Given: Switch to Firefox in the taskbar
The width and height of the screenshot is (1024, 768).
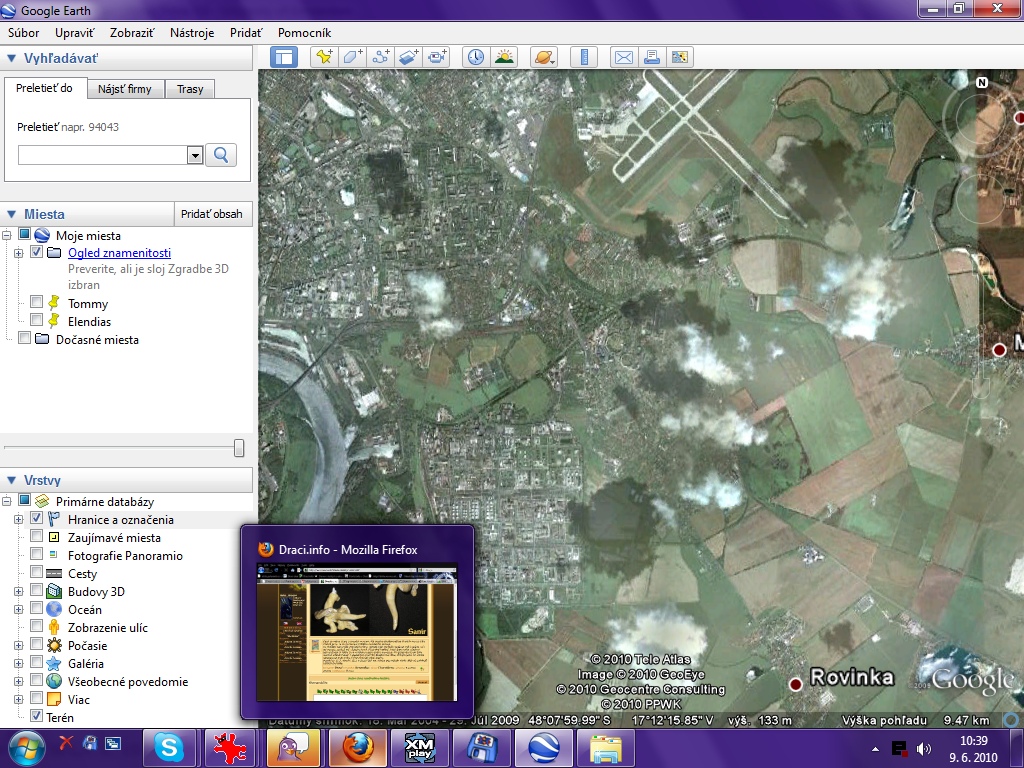Looking at the screenshot, I should coord(357,748).
